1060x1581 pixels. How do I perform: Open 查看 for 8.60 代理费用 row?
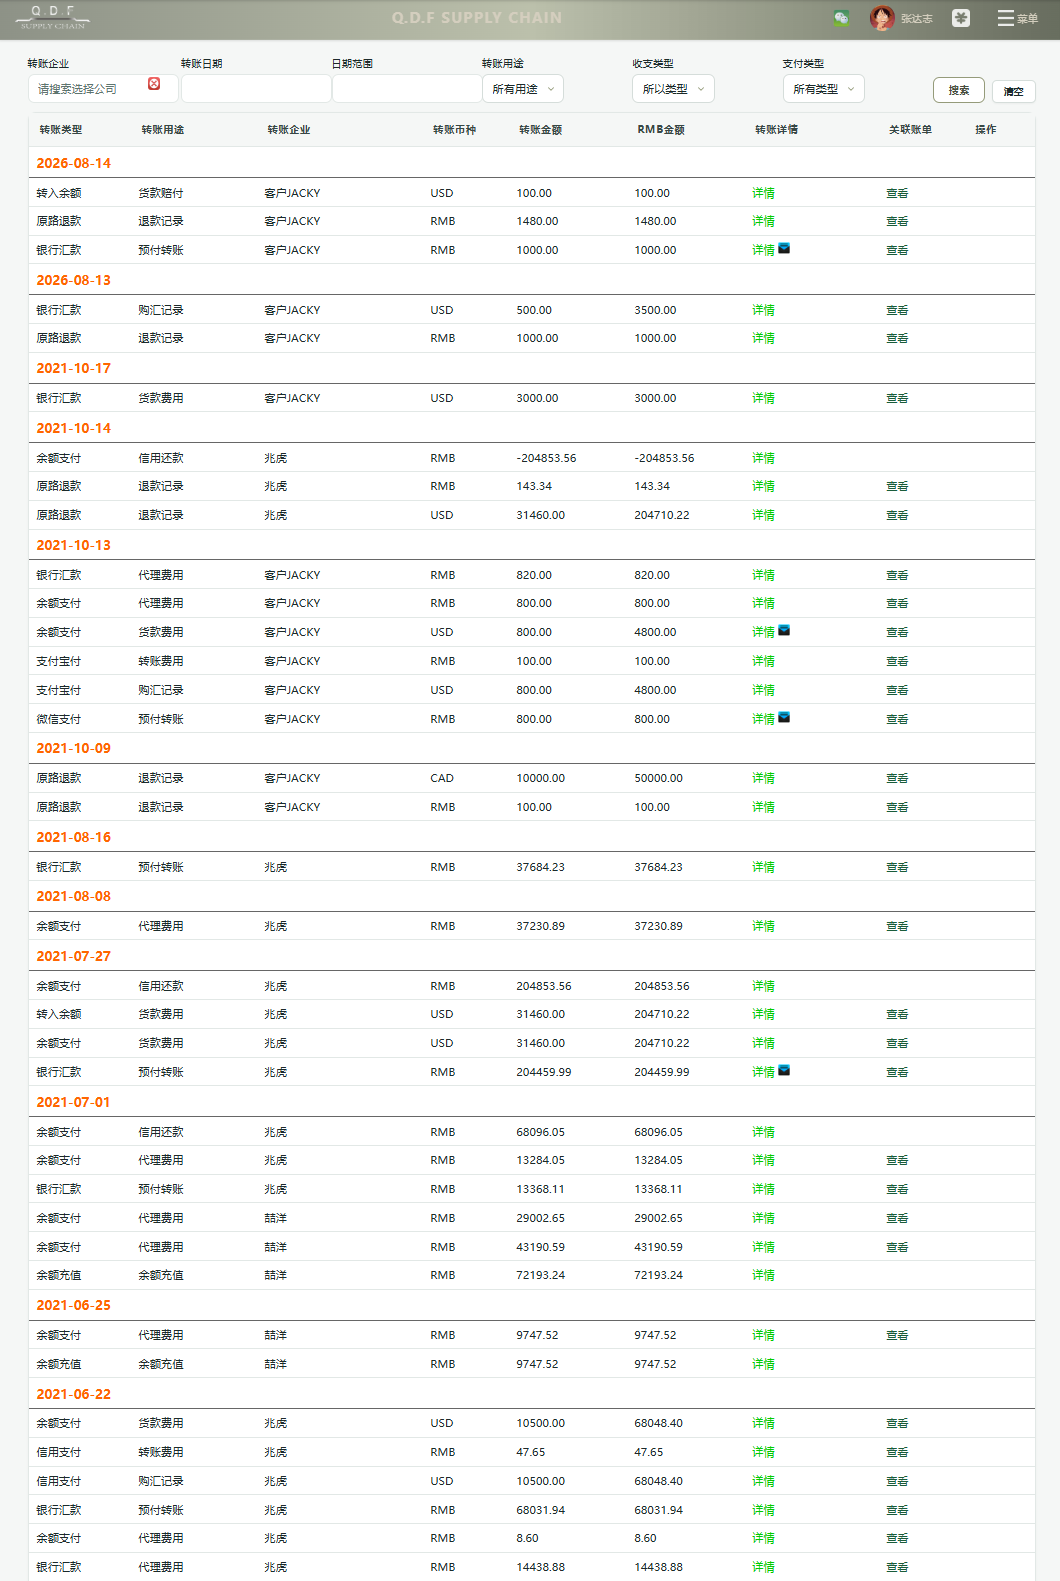[x=897, y=1538]
